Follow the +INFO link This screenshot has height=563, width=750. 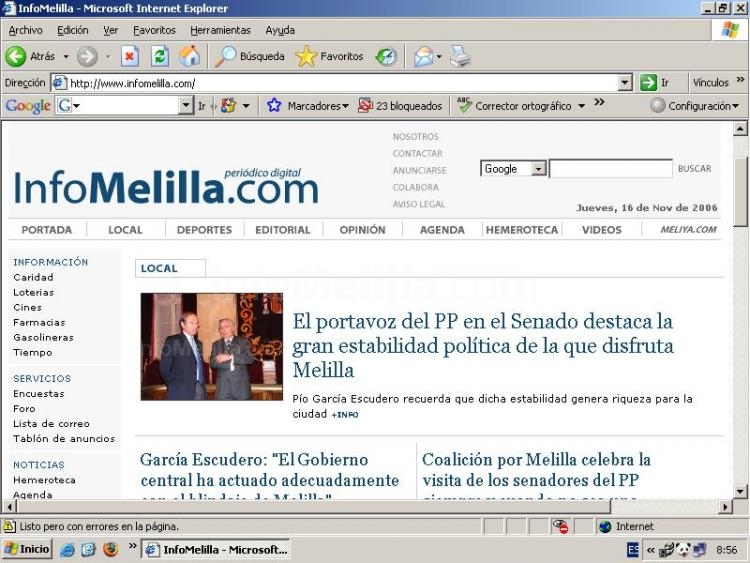[345, 415]
